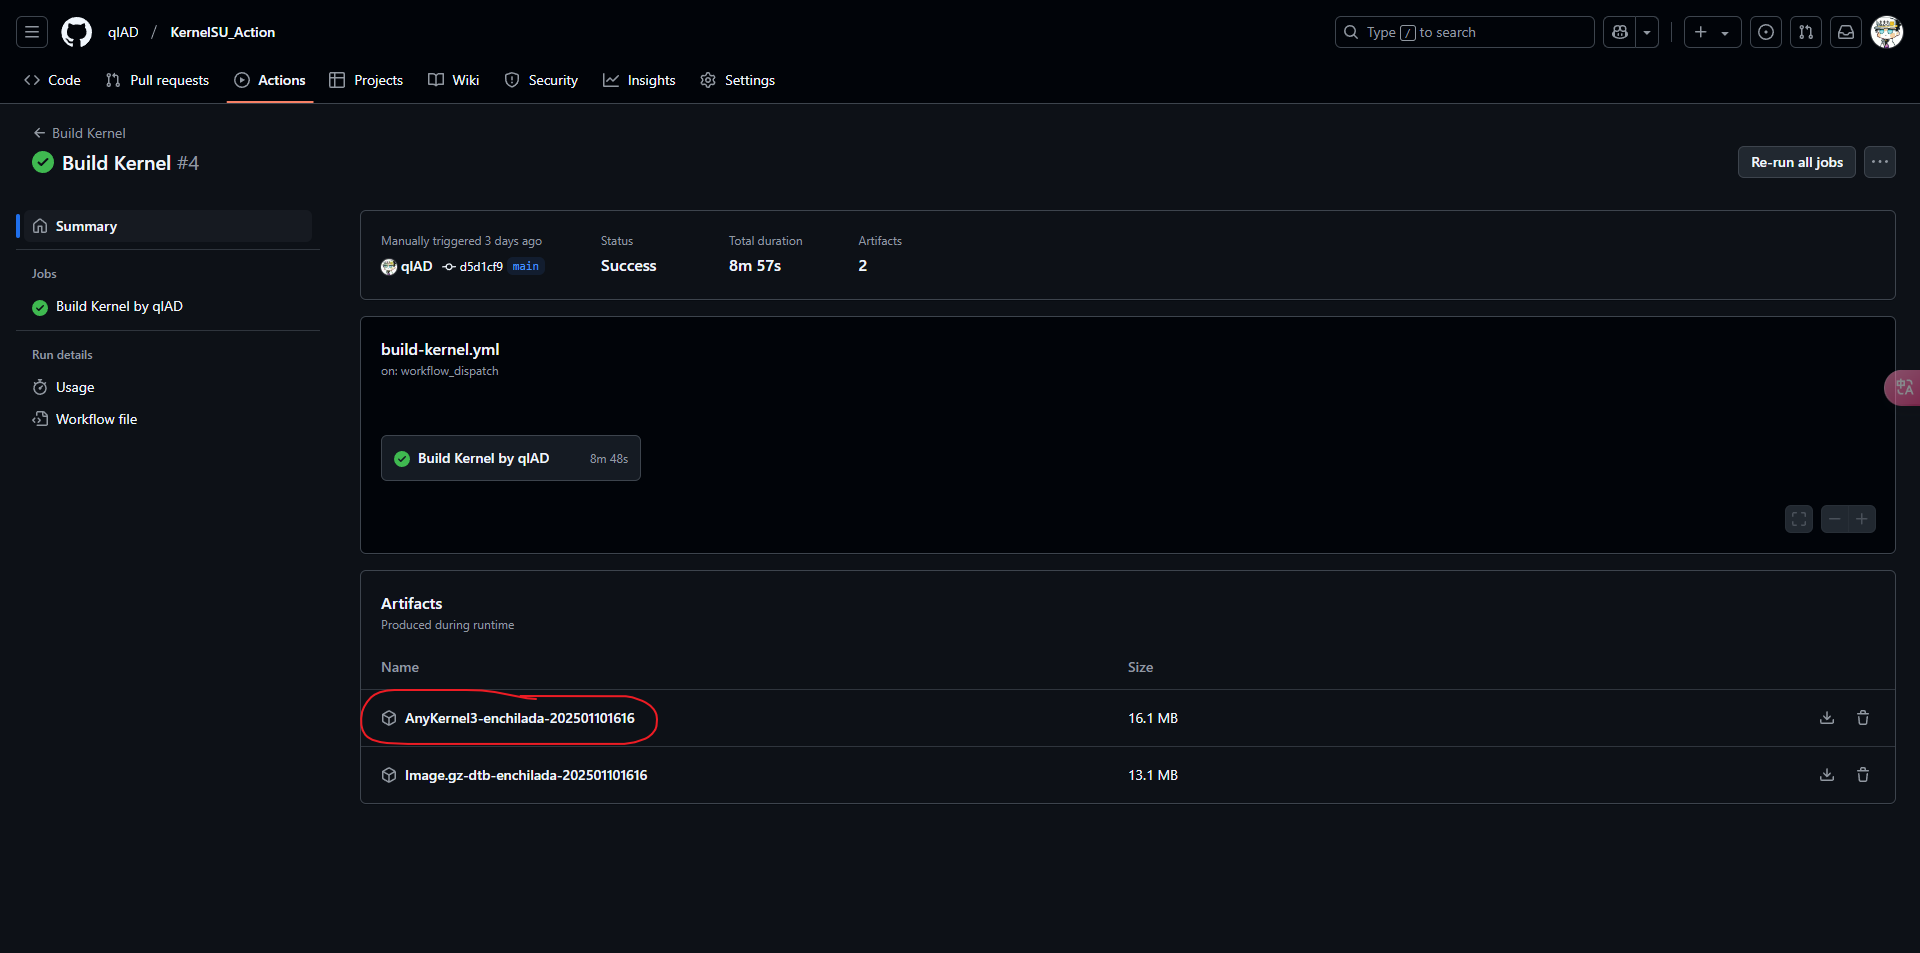Screen dimensions: 1920x953
Task: Open the Copilot chat icon
Action: 1620,32
